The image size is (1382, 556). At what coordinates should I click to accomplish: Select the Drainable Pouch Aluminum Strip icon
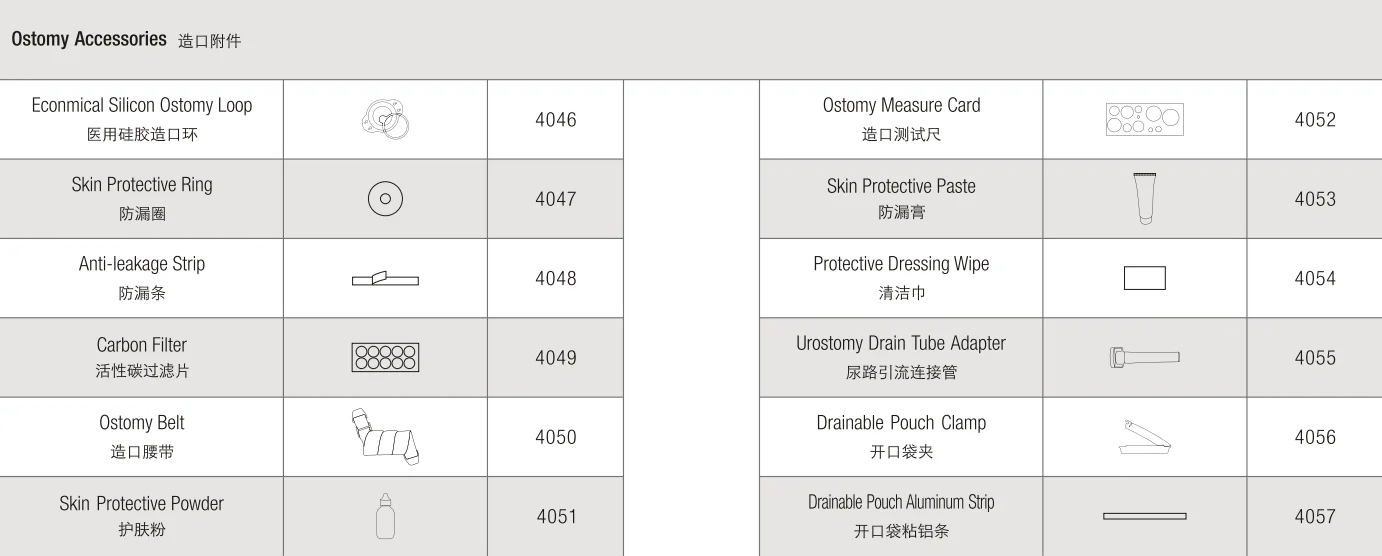pyautogui.click(x=1144, y=516)
